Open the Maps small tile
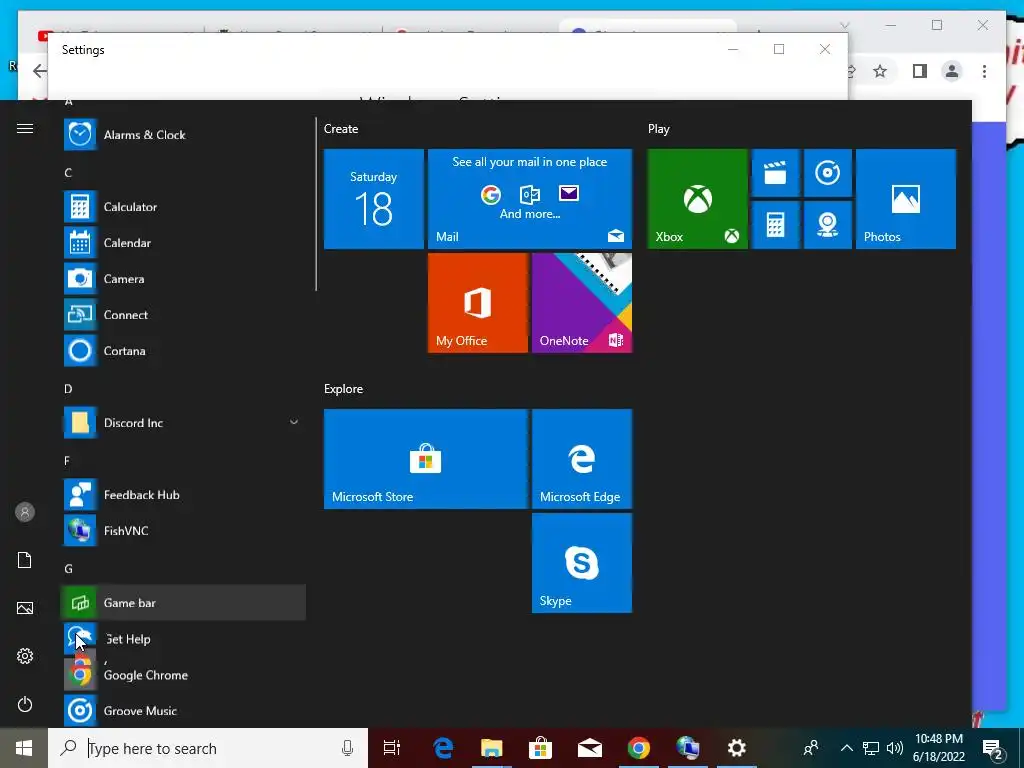 coord(827,225)
